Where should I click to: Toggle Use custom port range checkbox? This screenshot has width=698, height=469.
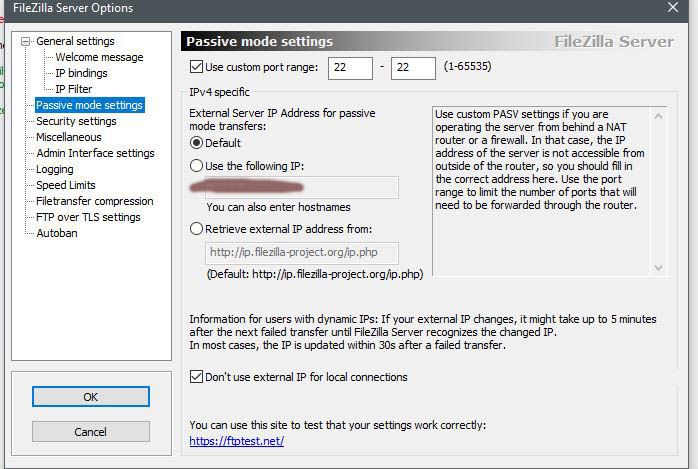(196, 67)
